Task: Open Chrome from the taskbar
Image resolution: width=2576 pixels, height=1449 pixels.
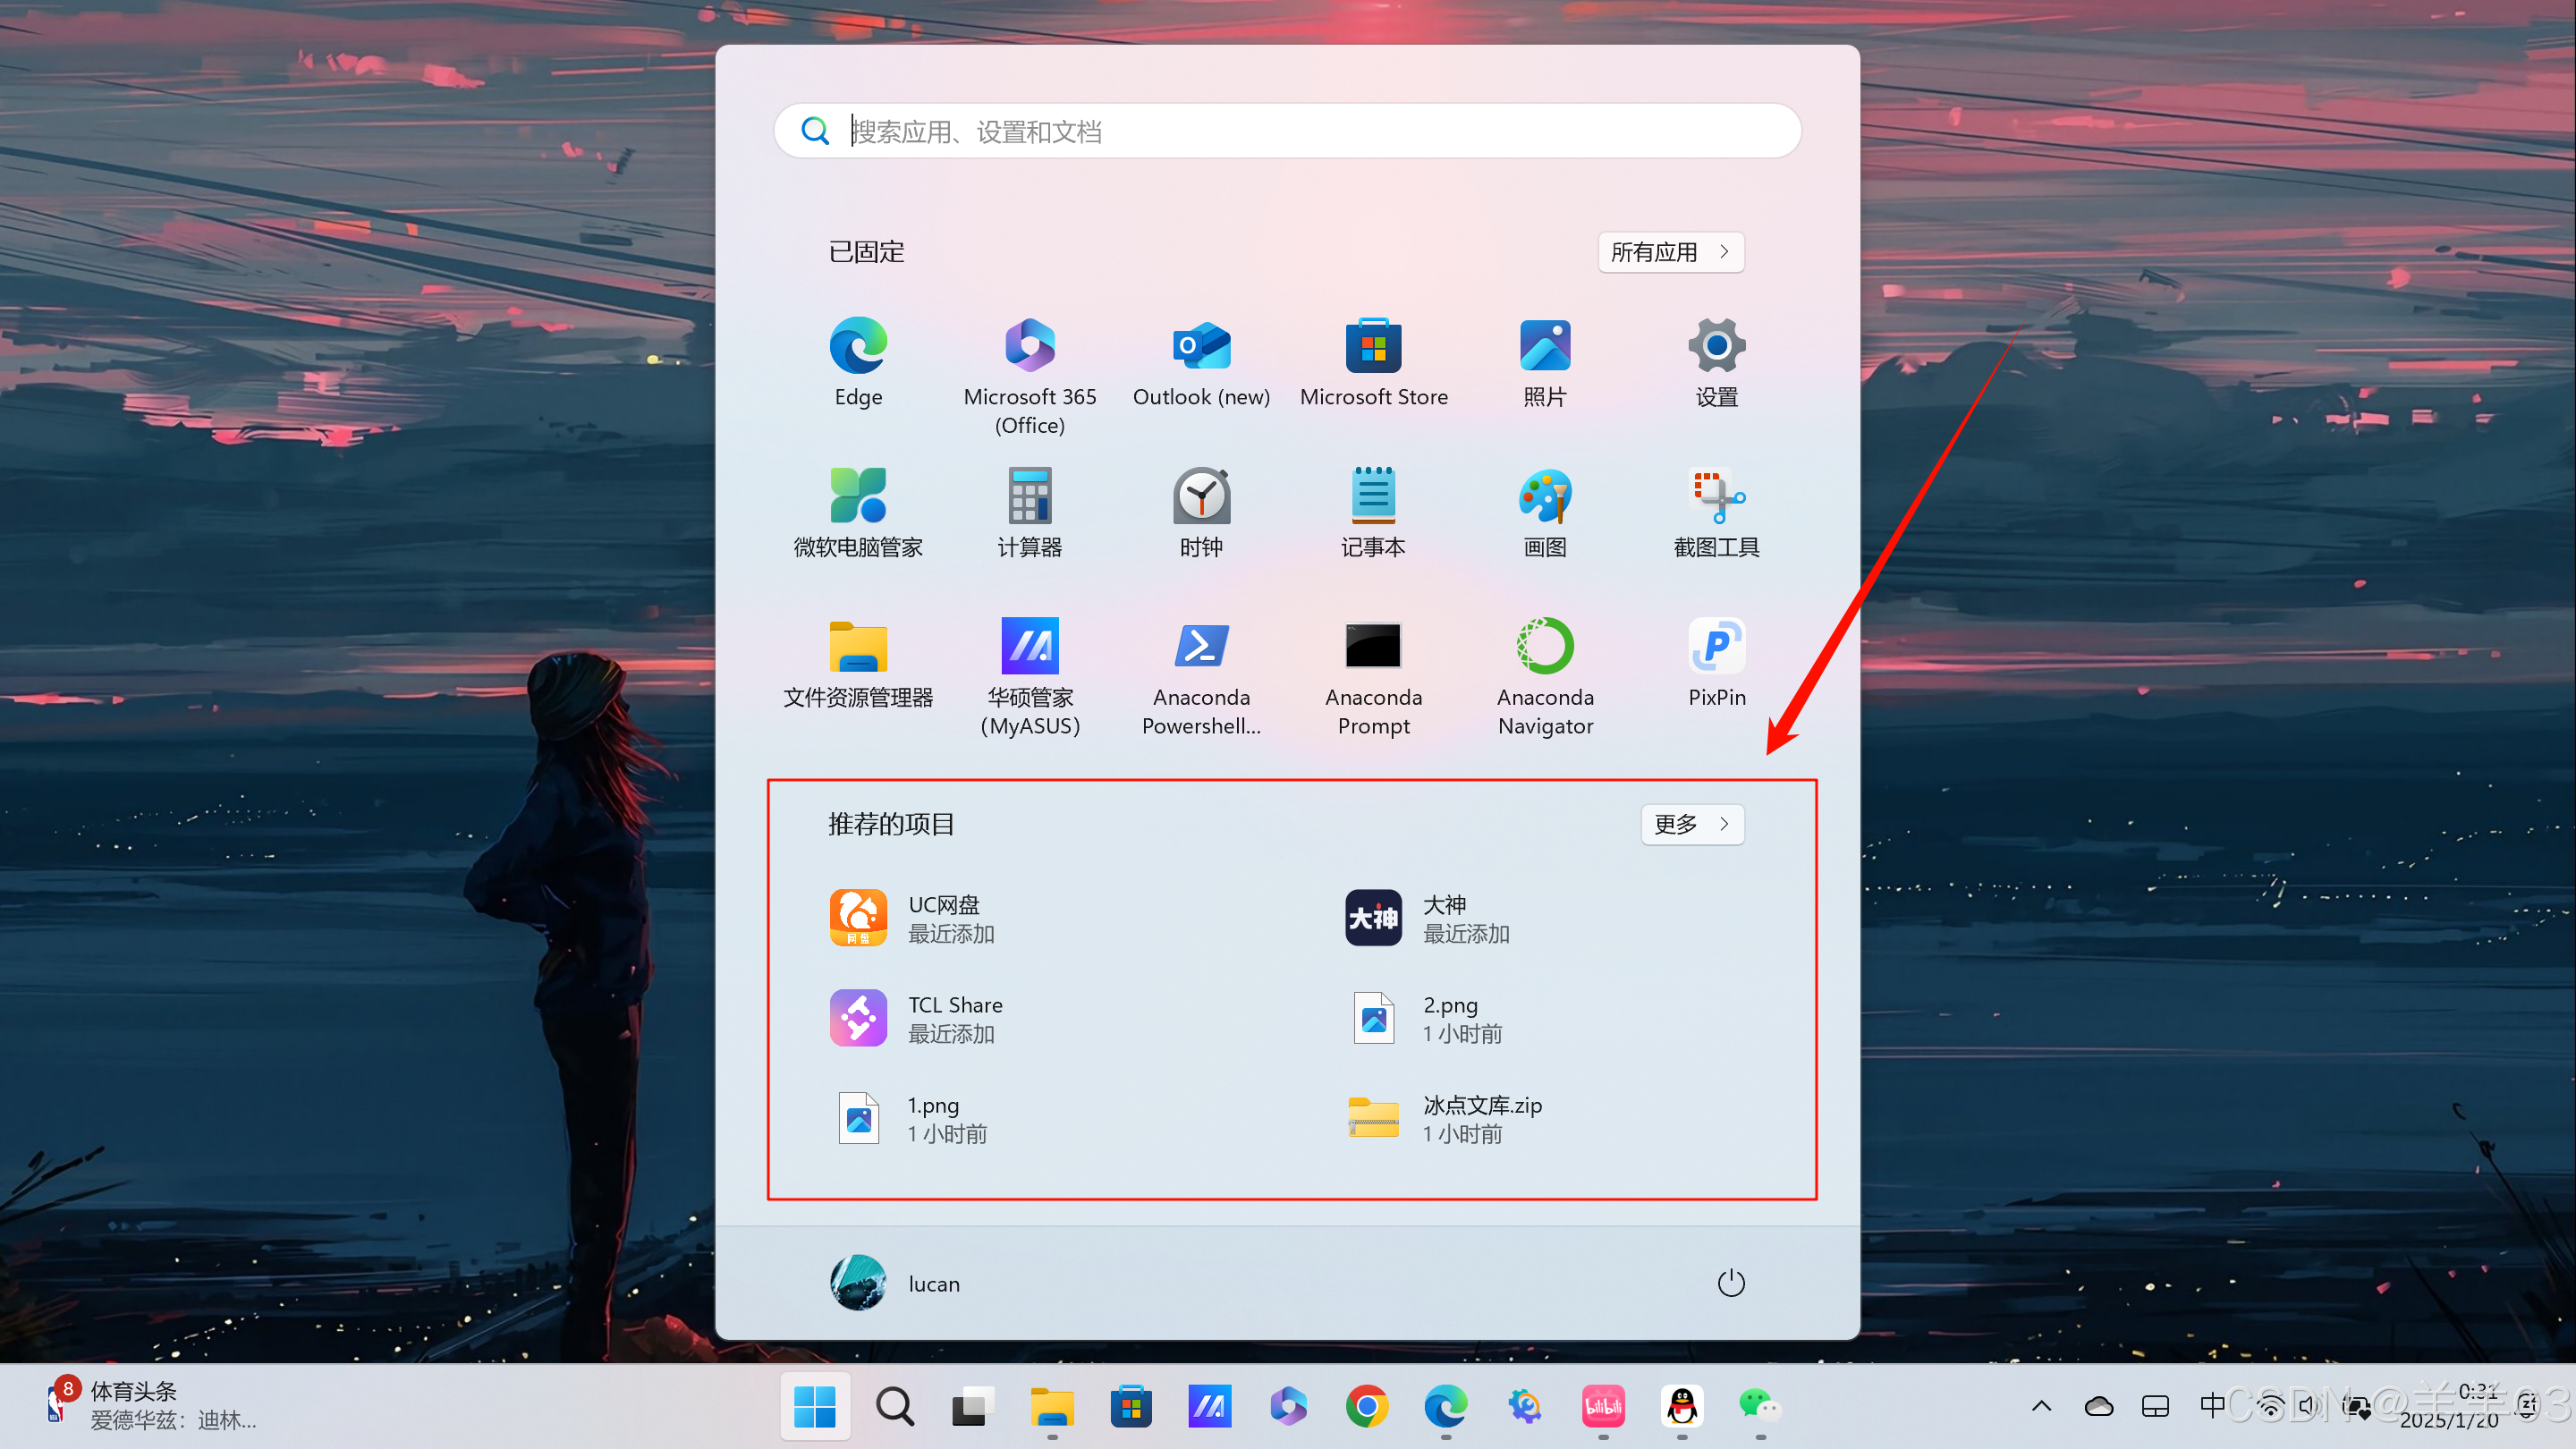Action: coord(1366,1407)
